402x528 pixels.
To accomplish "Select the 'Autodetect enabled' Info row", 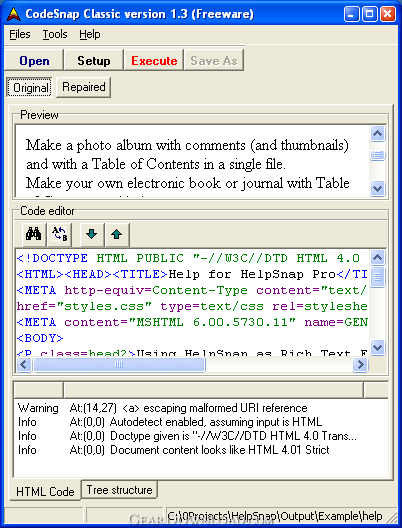I will tap(201, 422).
